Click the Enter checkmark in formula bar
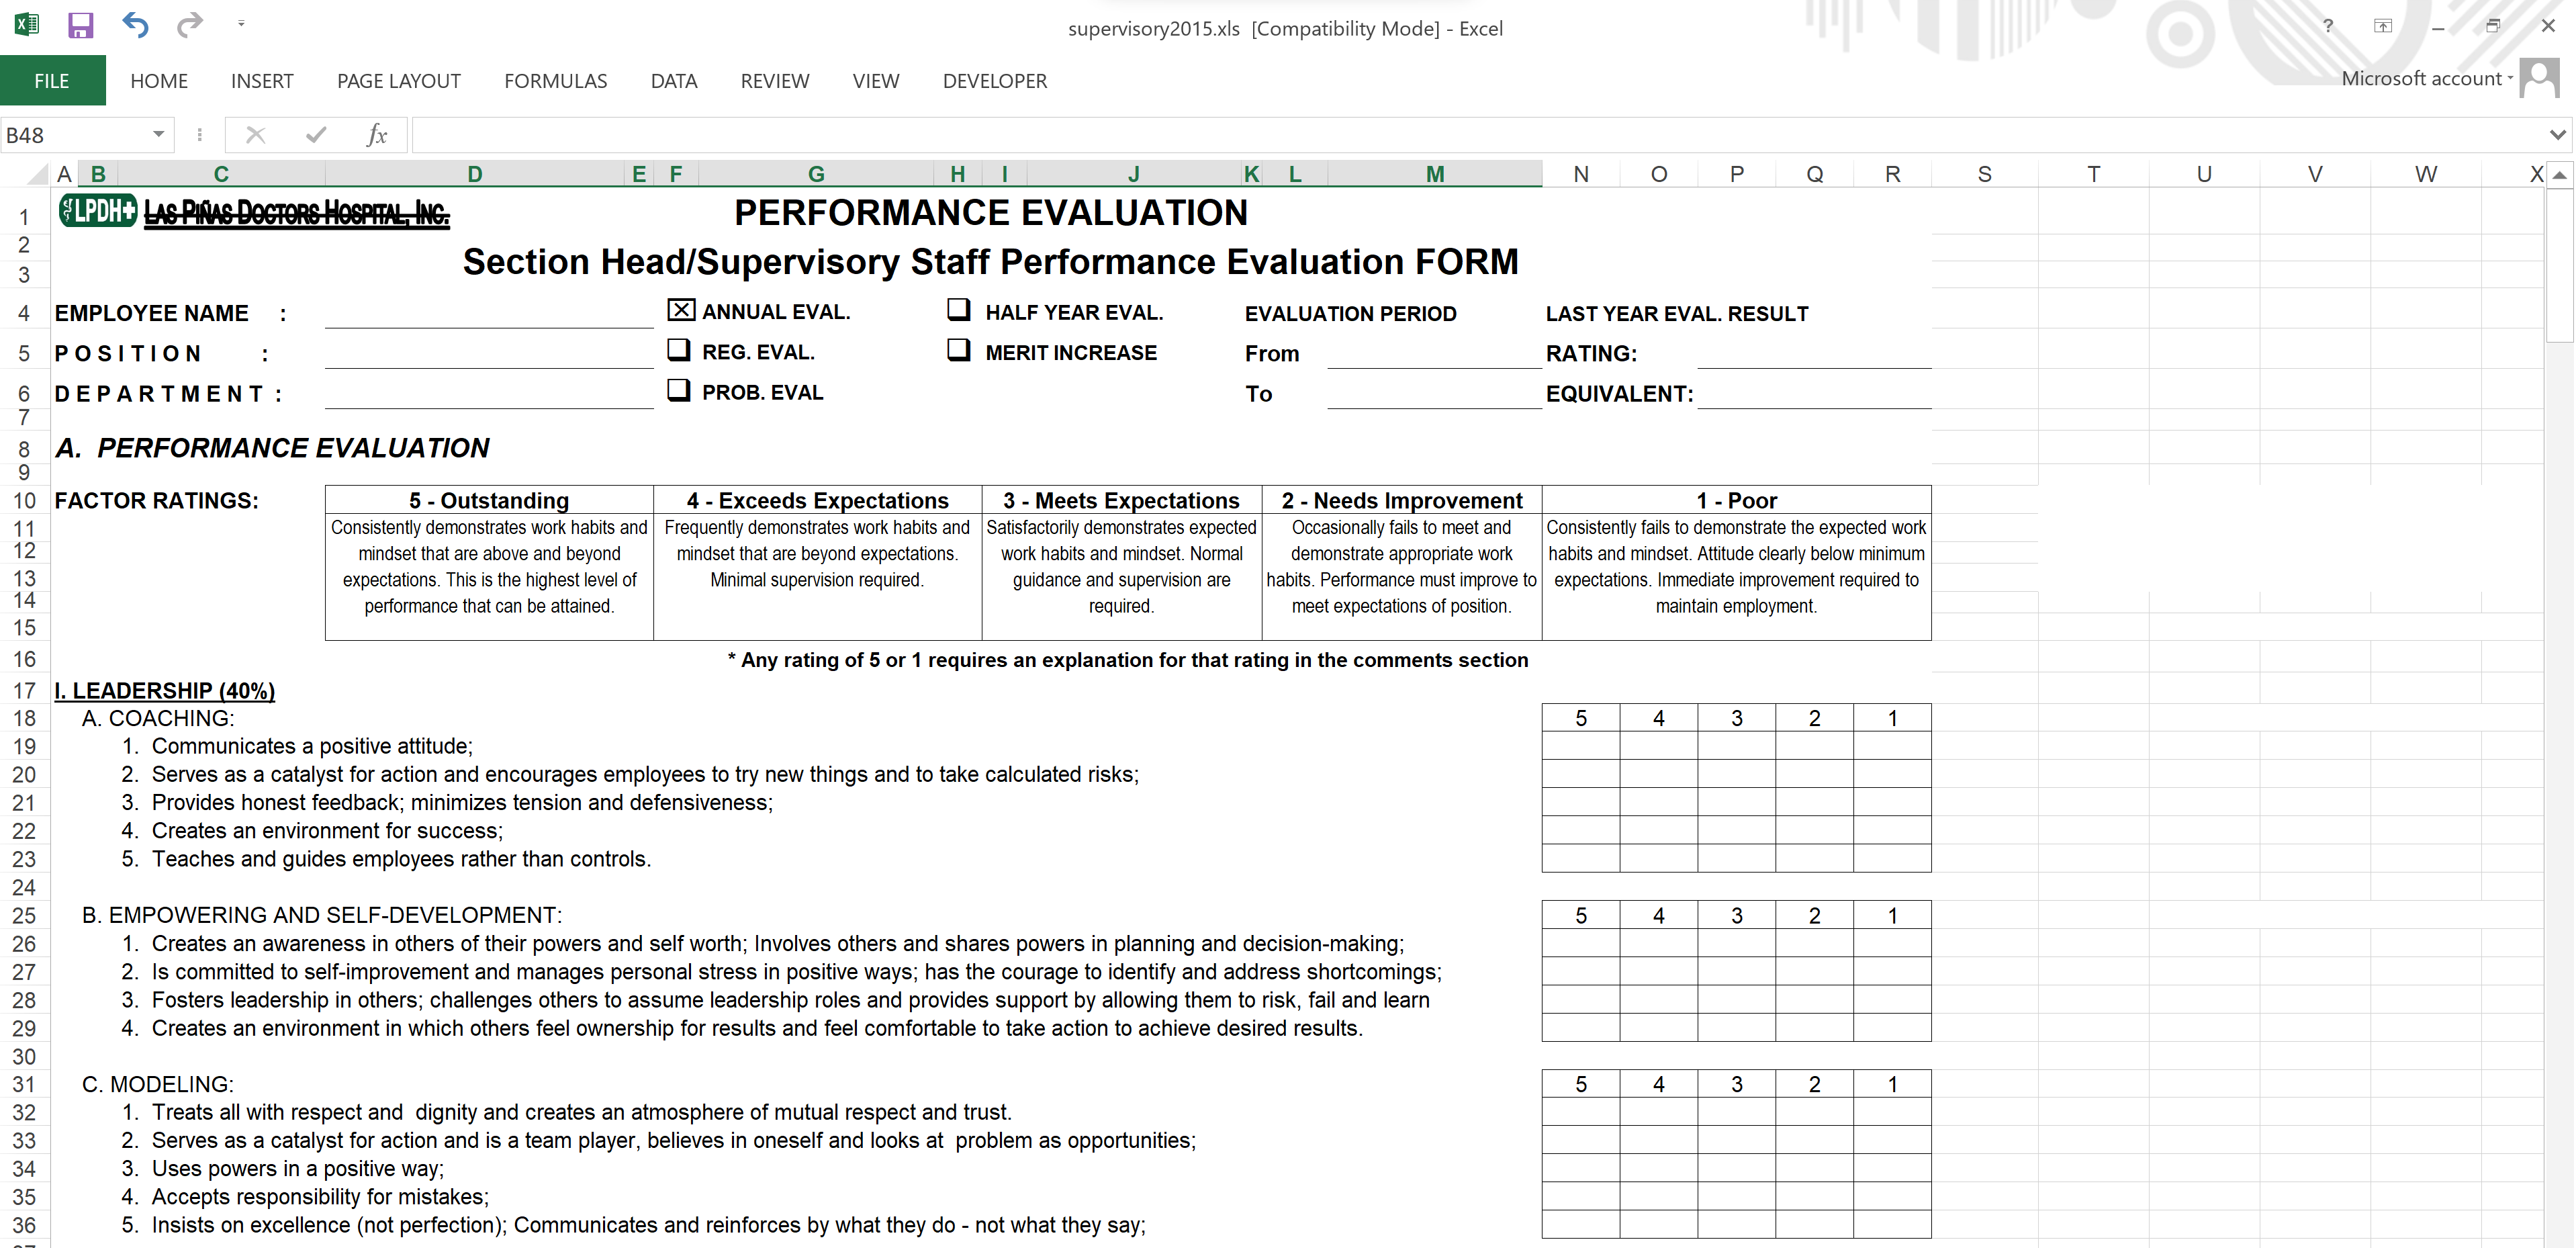This screenshot has width=2576, height=1248. point(316,135)
